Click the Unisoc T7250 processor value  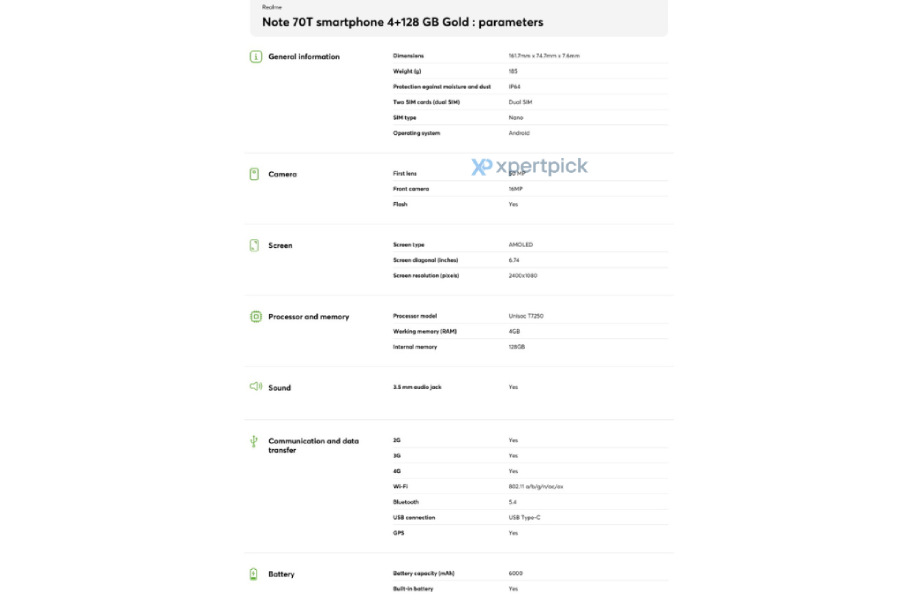click(526, 316)
